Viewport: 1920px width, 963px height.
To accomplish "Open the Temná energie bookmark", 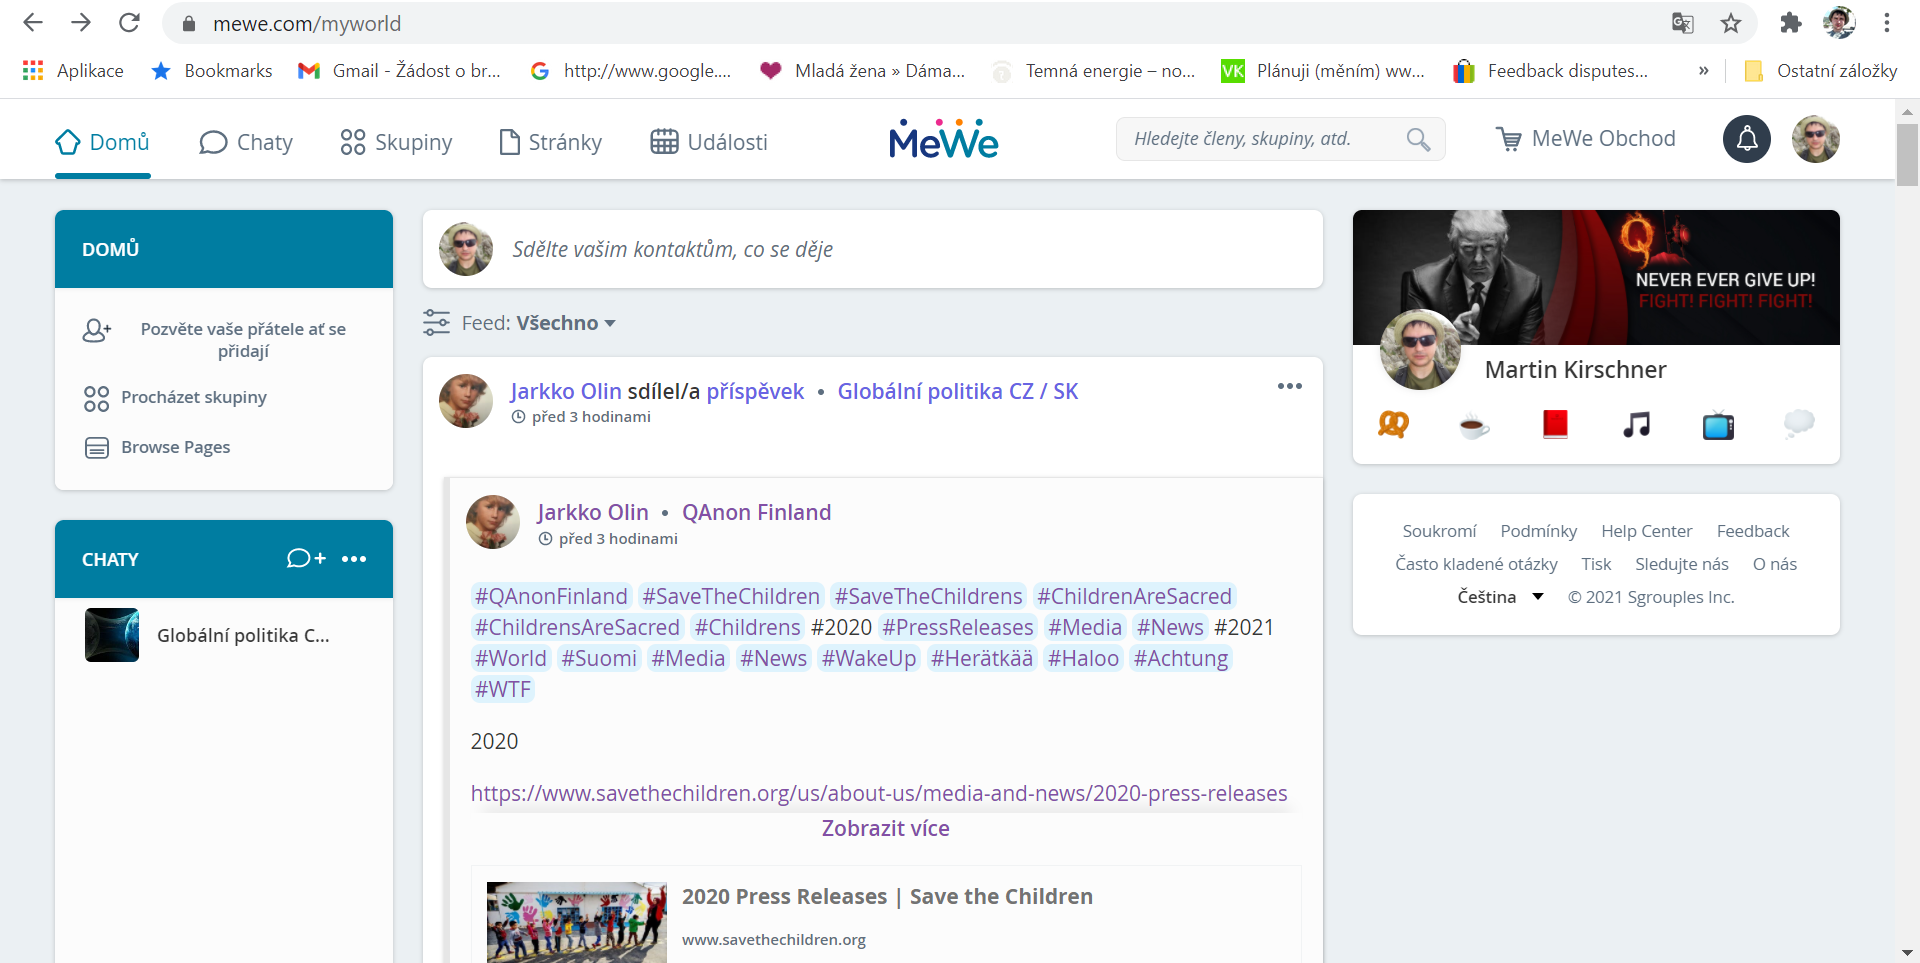I will pyautogui.click(x=1094, y=71).
